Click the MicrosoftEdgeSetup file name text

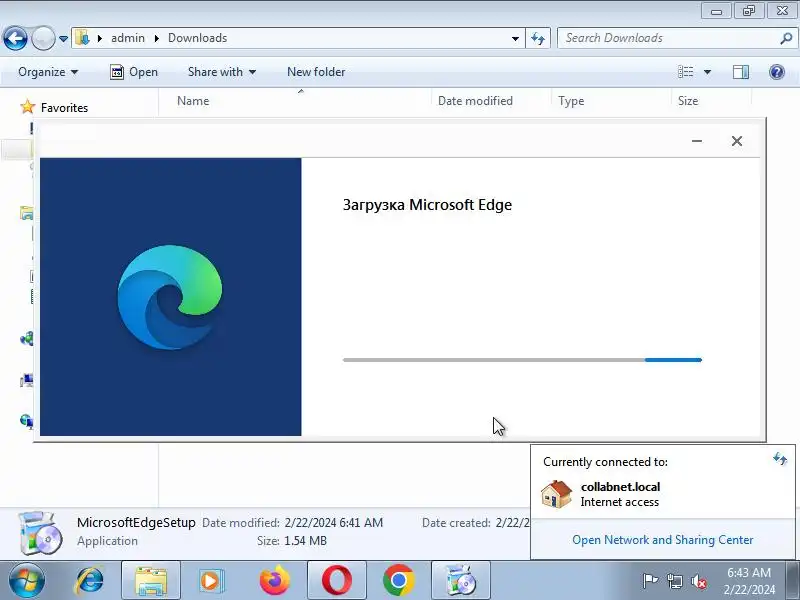(x=136, y=522)
